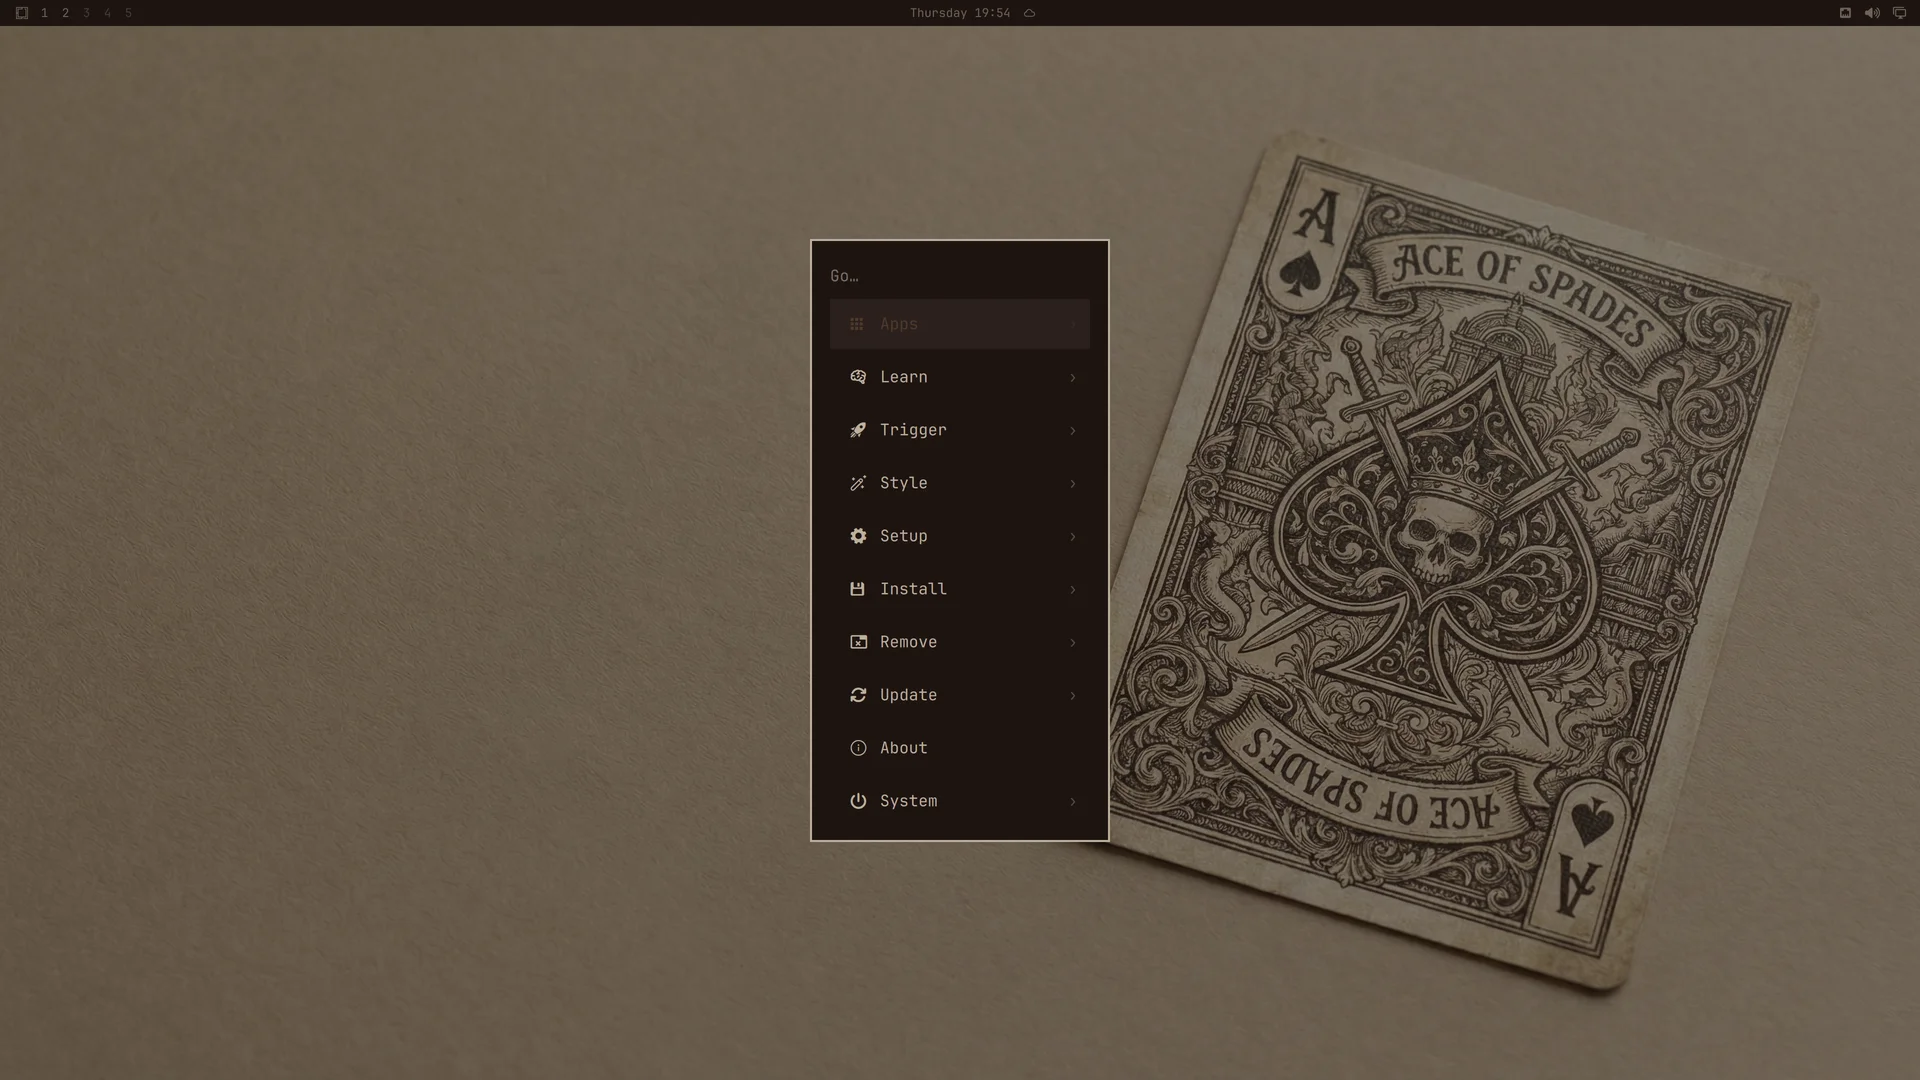Viewport: 1920px width, 1080px height.
Task: Select the Install menu entry
Action: [960, 589]
